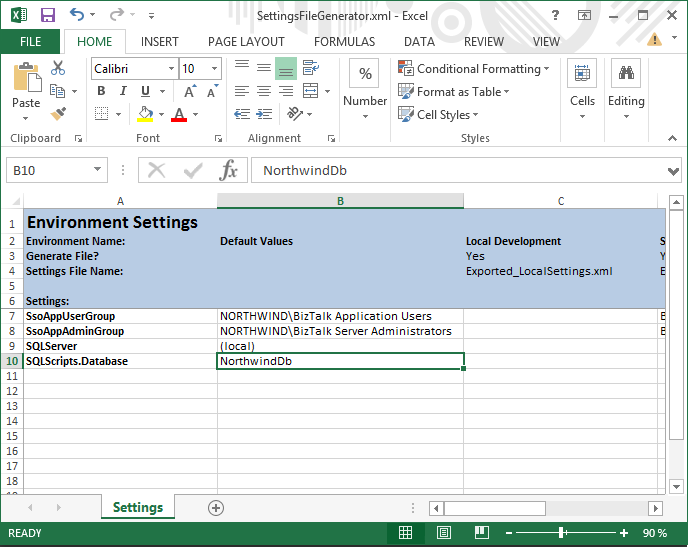688x547 pixels.
Task: Click the yellow Fill Color bucket
Action: point(145,114)
